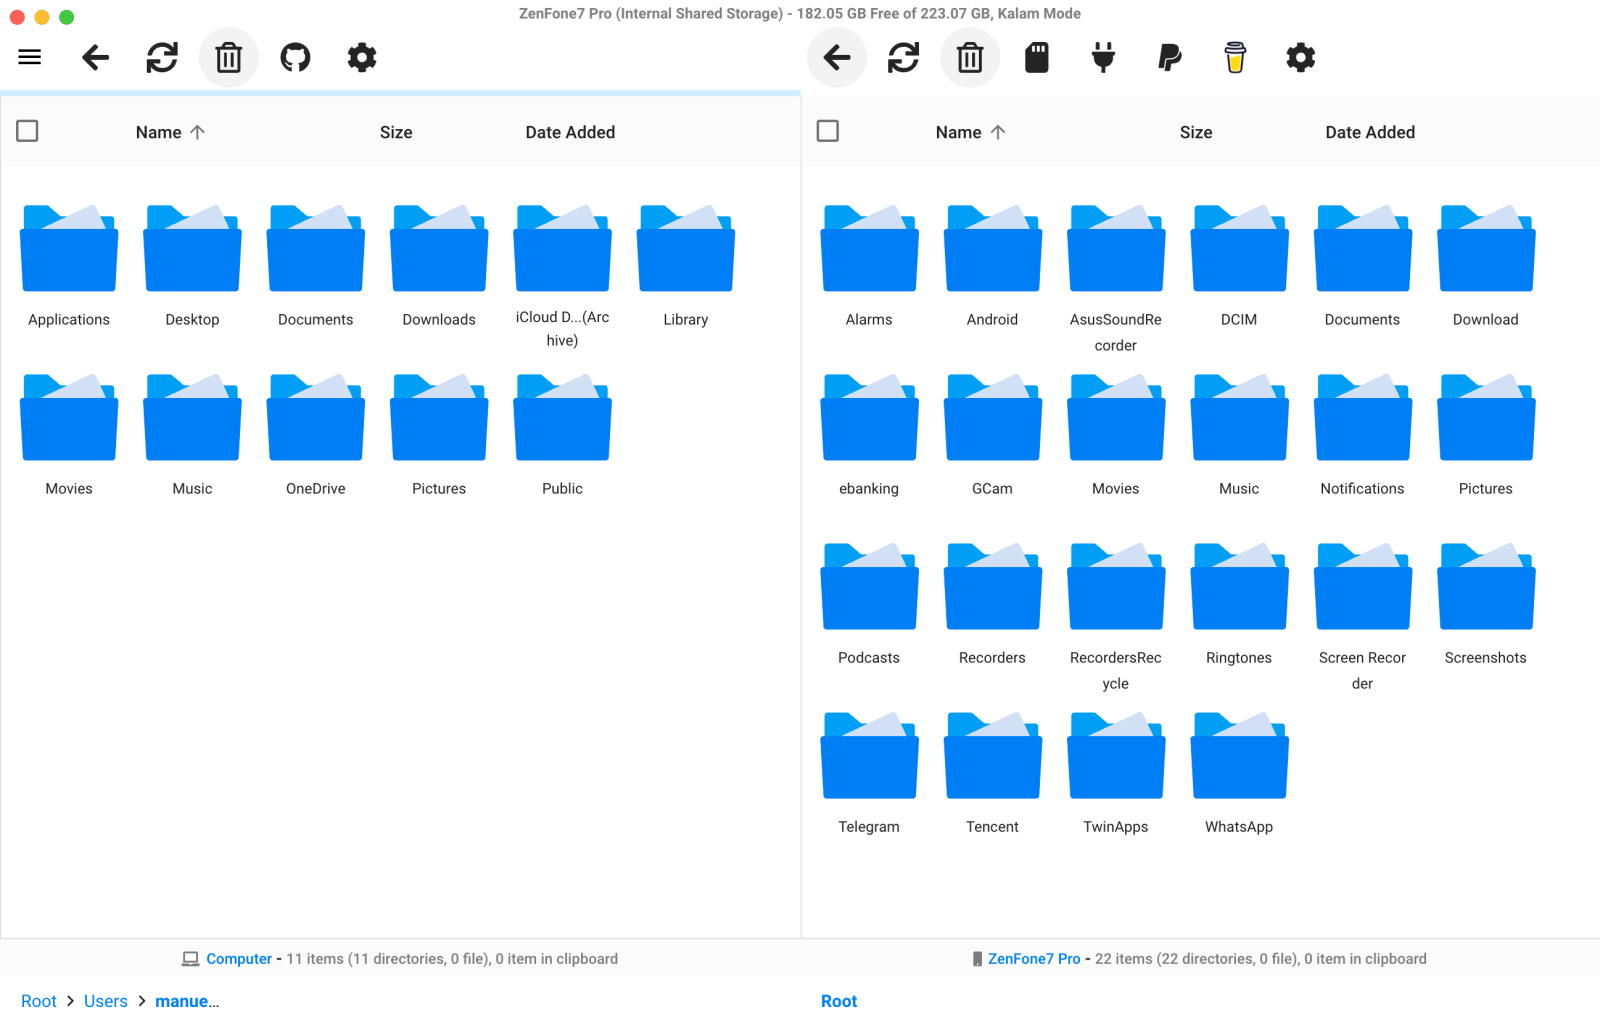Sort device files by Date Added
This screenshot has width=1600, height=1028.
click(1370, 132)
